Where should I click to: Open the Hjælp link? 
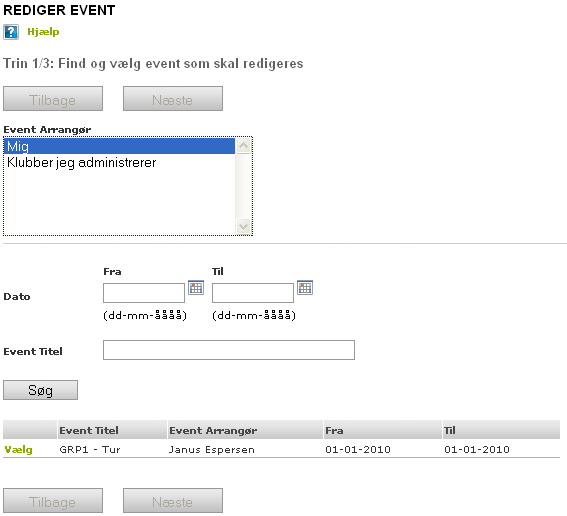tap(43, 32)
